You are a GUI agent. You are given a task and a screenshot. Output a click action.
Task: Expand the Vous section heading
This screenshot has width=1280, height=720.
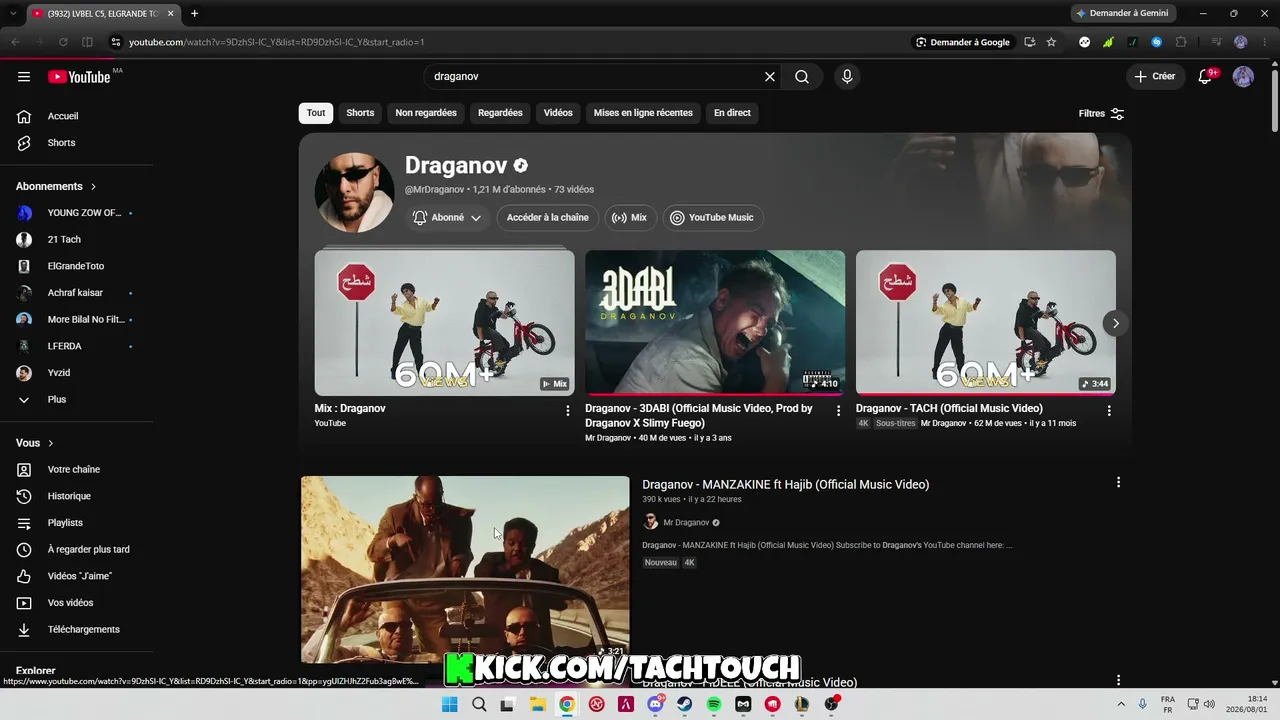pyautogui.click(x=35, y=443)
